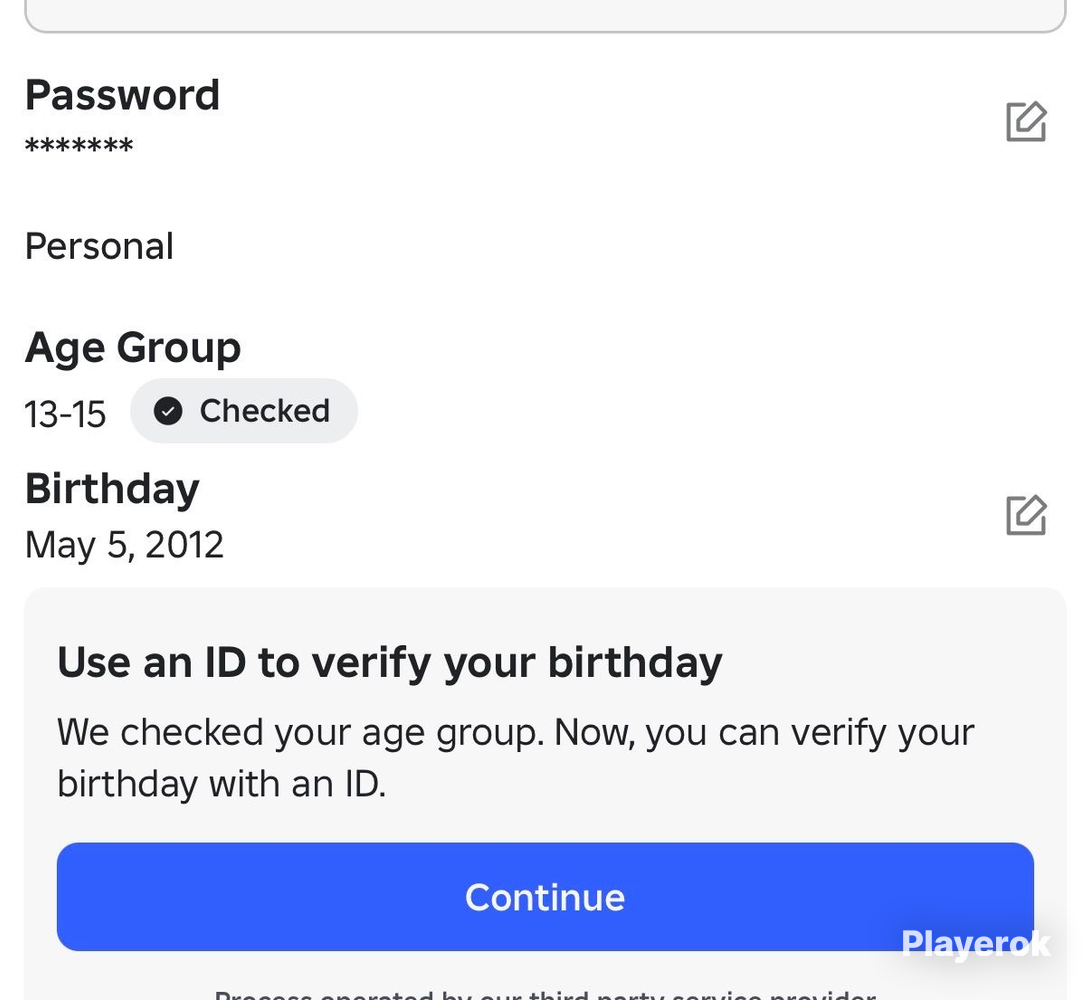Edit the Password with pencil icon

[x=1026, y=122]
